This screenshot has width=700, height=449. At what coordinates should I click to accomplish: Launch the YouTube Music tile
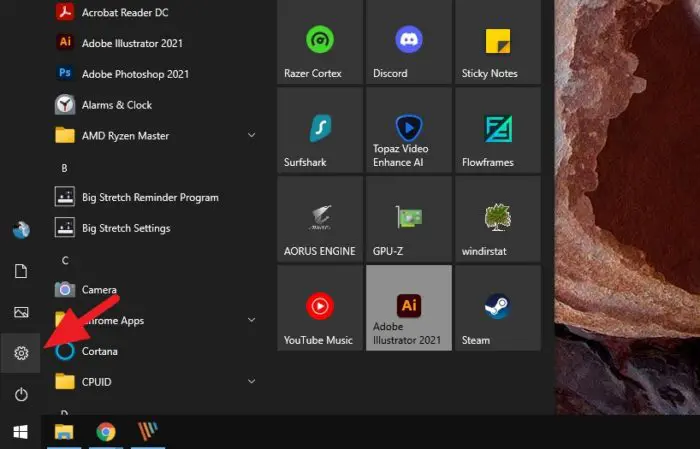coord(320,308)
